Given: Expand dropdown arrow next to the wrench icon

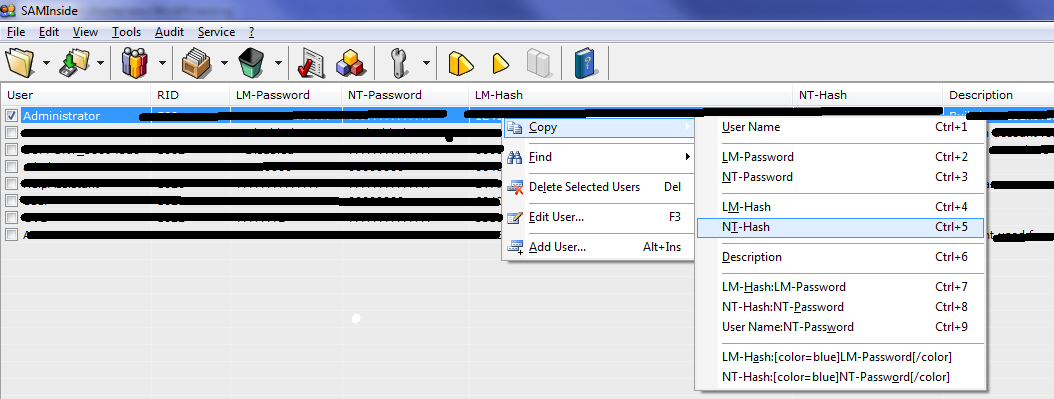Looking at the screenshot, I should (x=426, y=63).
